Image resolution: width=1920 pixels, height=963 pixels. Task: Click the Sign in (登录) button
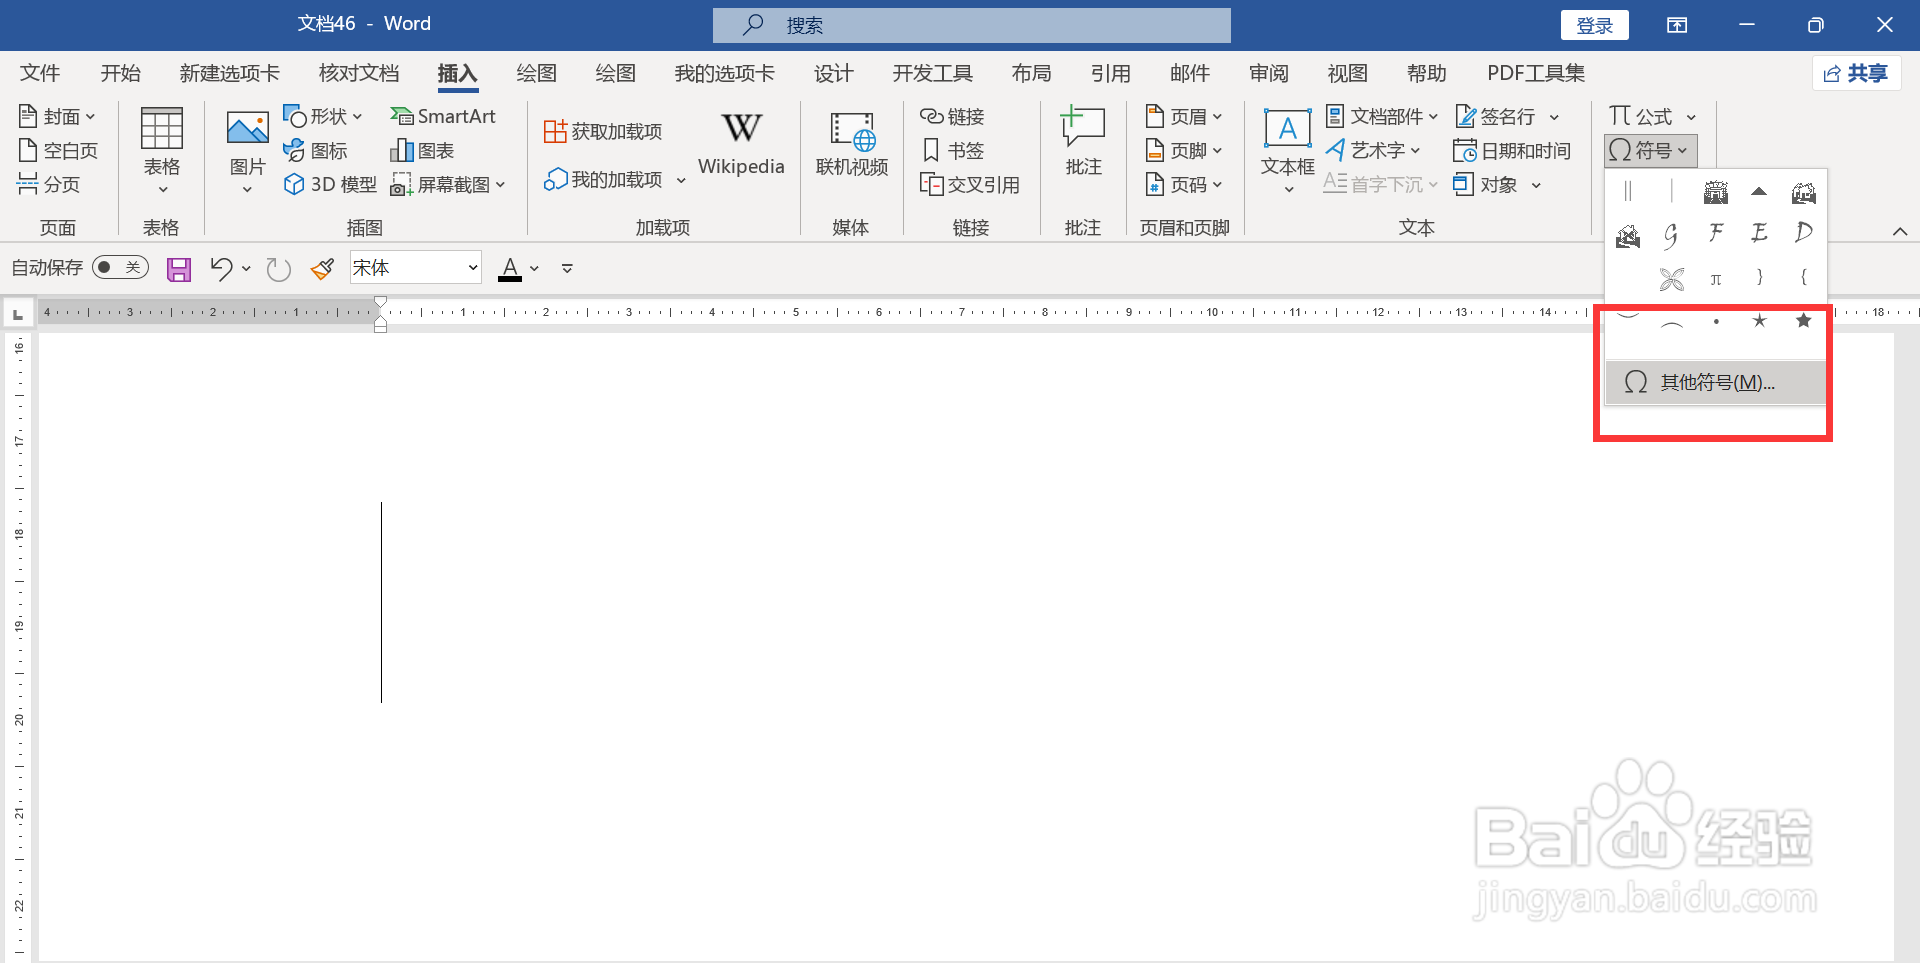point(1594,25)
